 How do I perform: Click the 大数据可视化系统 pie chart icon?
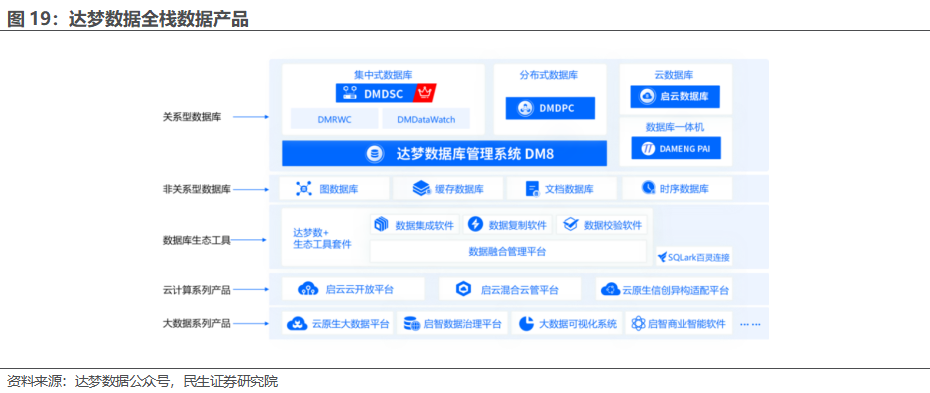click(526, 324)
